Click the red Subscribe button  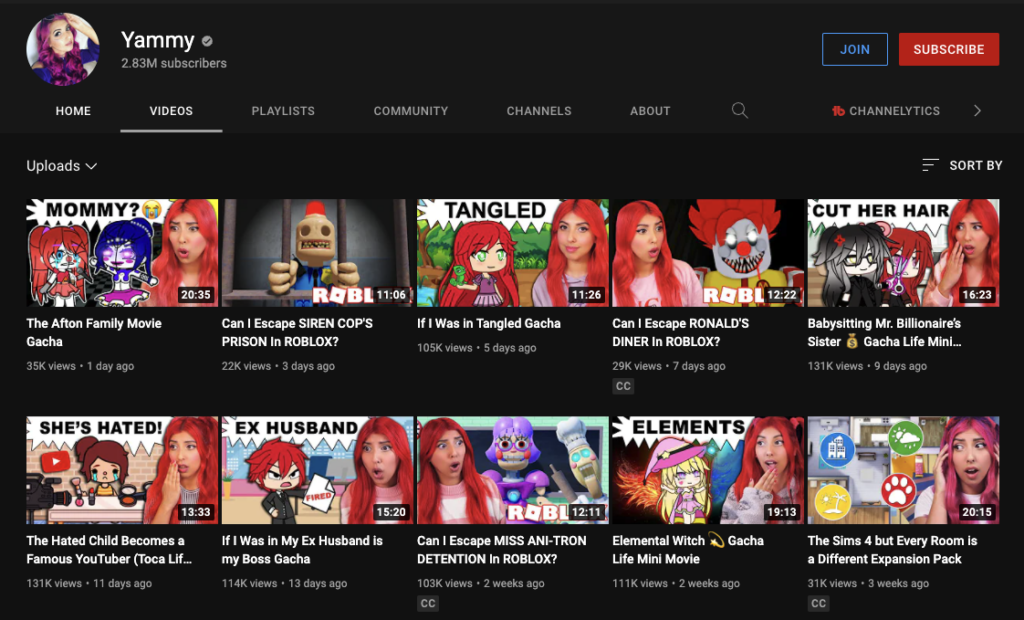[948, 49]
